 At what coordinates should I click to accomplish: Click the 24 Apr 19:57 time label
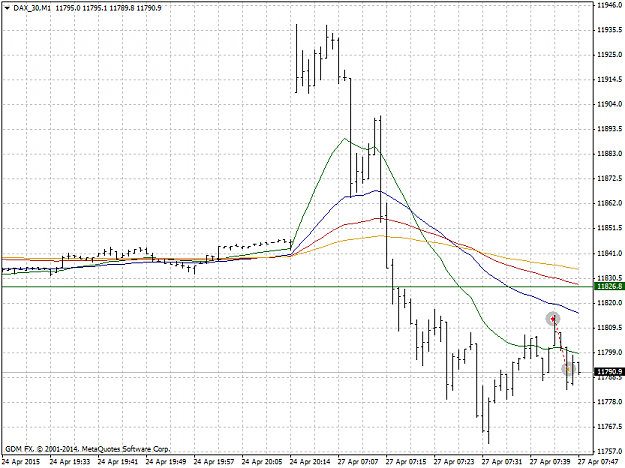point(214,462)
